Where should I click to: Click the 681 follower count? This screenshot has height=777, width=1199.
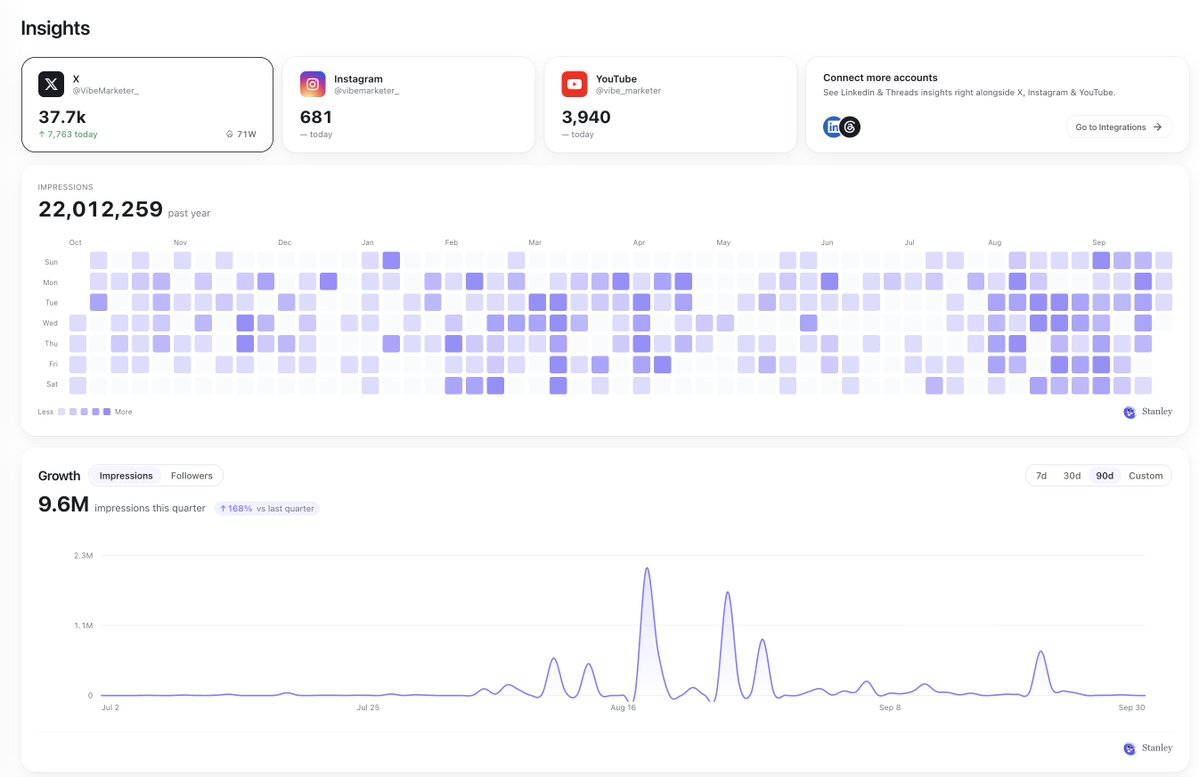tap(316, 117)
